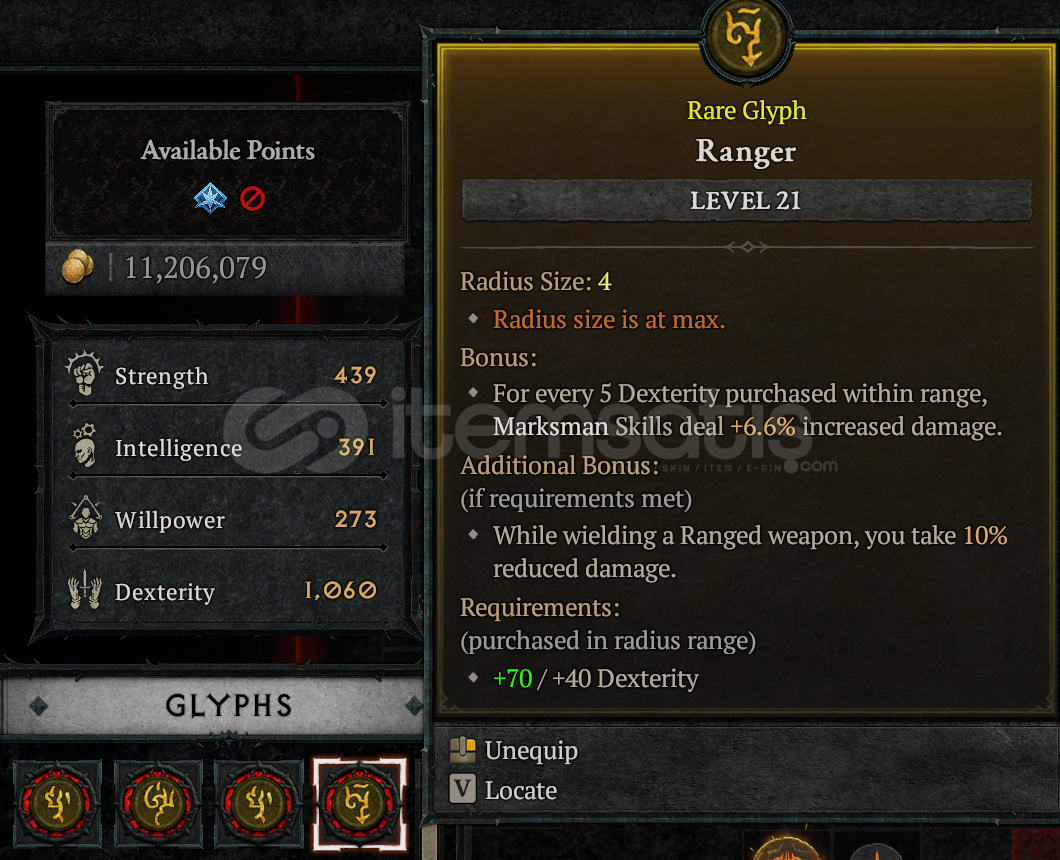Viewport: 1060px width, 860px height.
Task: Select the third glyph slot icon
Action: 259,803
